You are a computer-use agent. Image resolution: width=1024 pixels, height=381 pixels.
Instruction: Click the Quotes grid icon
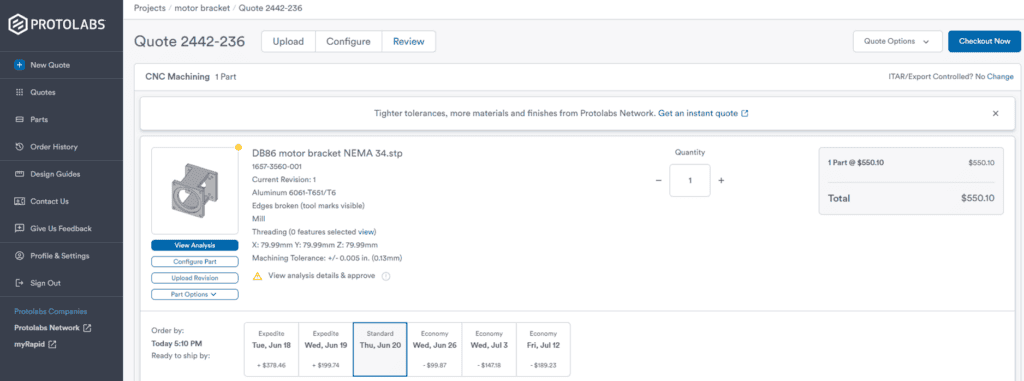pyautogui.click(x=19, y=92)
